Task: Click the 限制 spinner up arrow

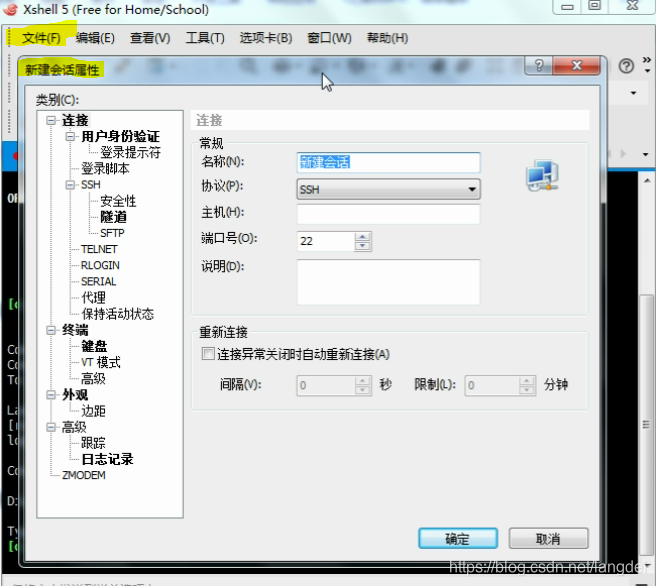Action: pos(527,381)
